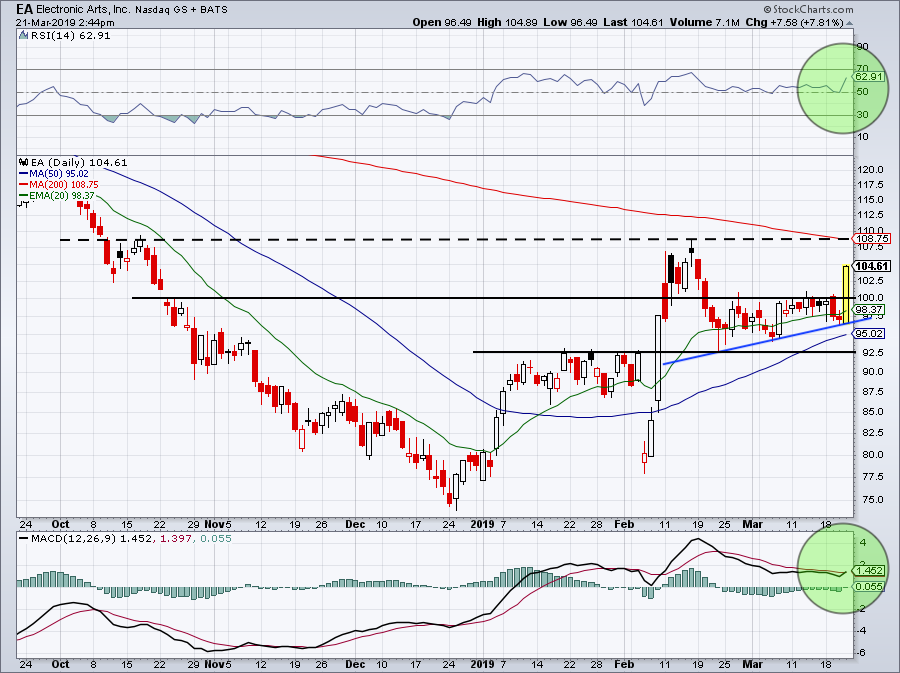Click the EA ticker symbol in the header

coord(24,9)
